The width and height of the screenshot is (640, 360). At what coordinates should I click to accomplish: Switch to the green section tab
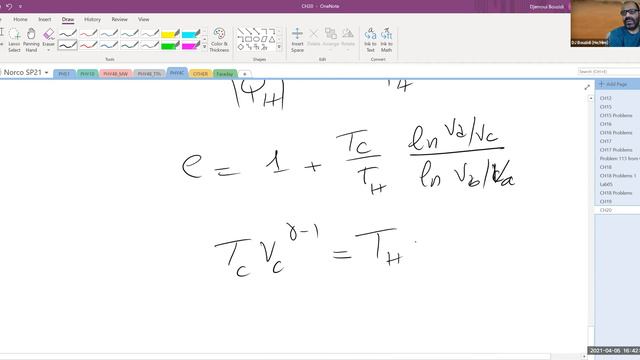(x=224, y=73)
